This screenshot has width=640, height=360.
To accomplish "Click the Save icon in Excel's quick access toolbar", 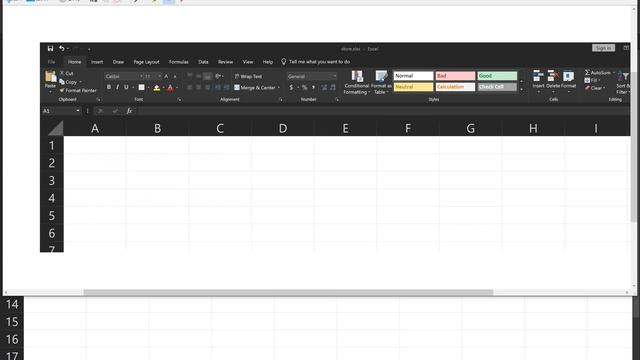I will 50,49.
